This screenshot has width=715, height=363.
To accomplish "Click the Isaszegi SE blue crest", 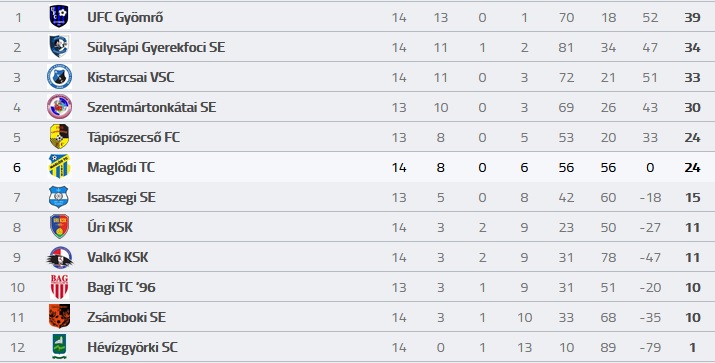I will point(59,197).
